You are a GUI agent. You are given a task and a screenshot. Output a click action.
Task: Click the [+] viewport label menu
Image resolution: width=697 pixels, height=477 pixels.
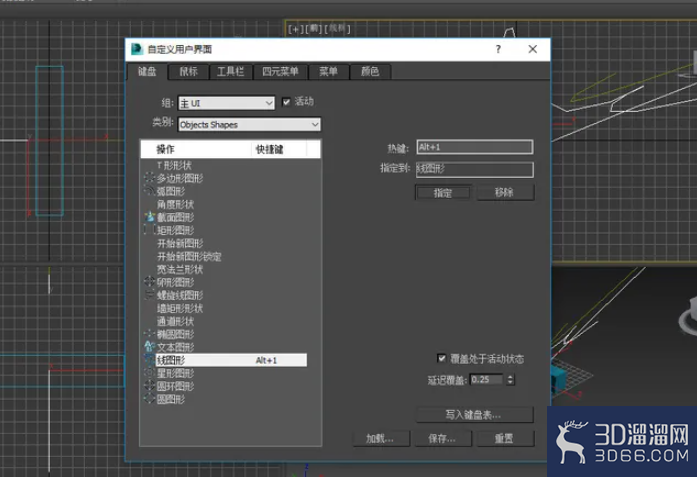pyautogui.click(x=295, y=29)
